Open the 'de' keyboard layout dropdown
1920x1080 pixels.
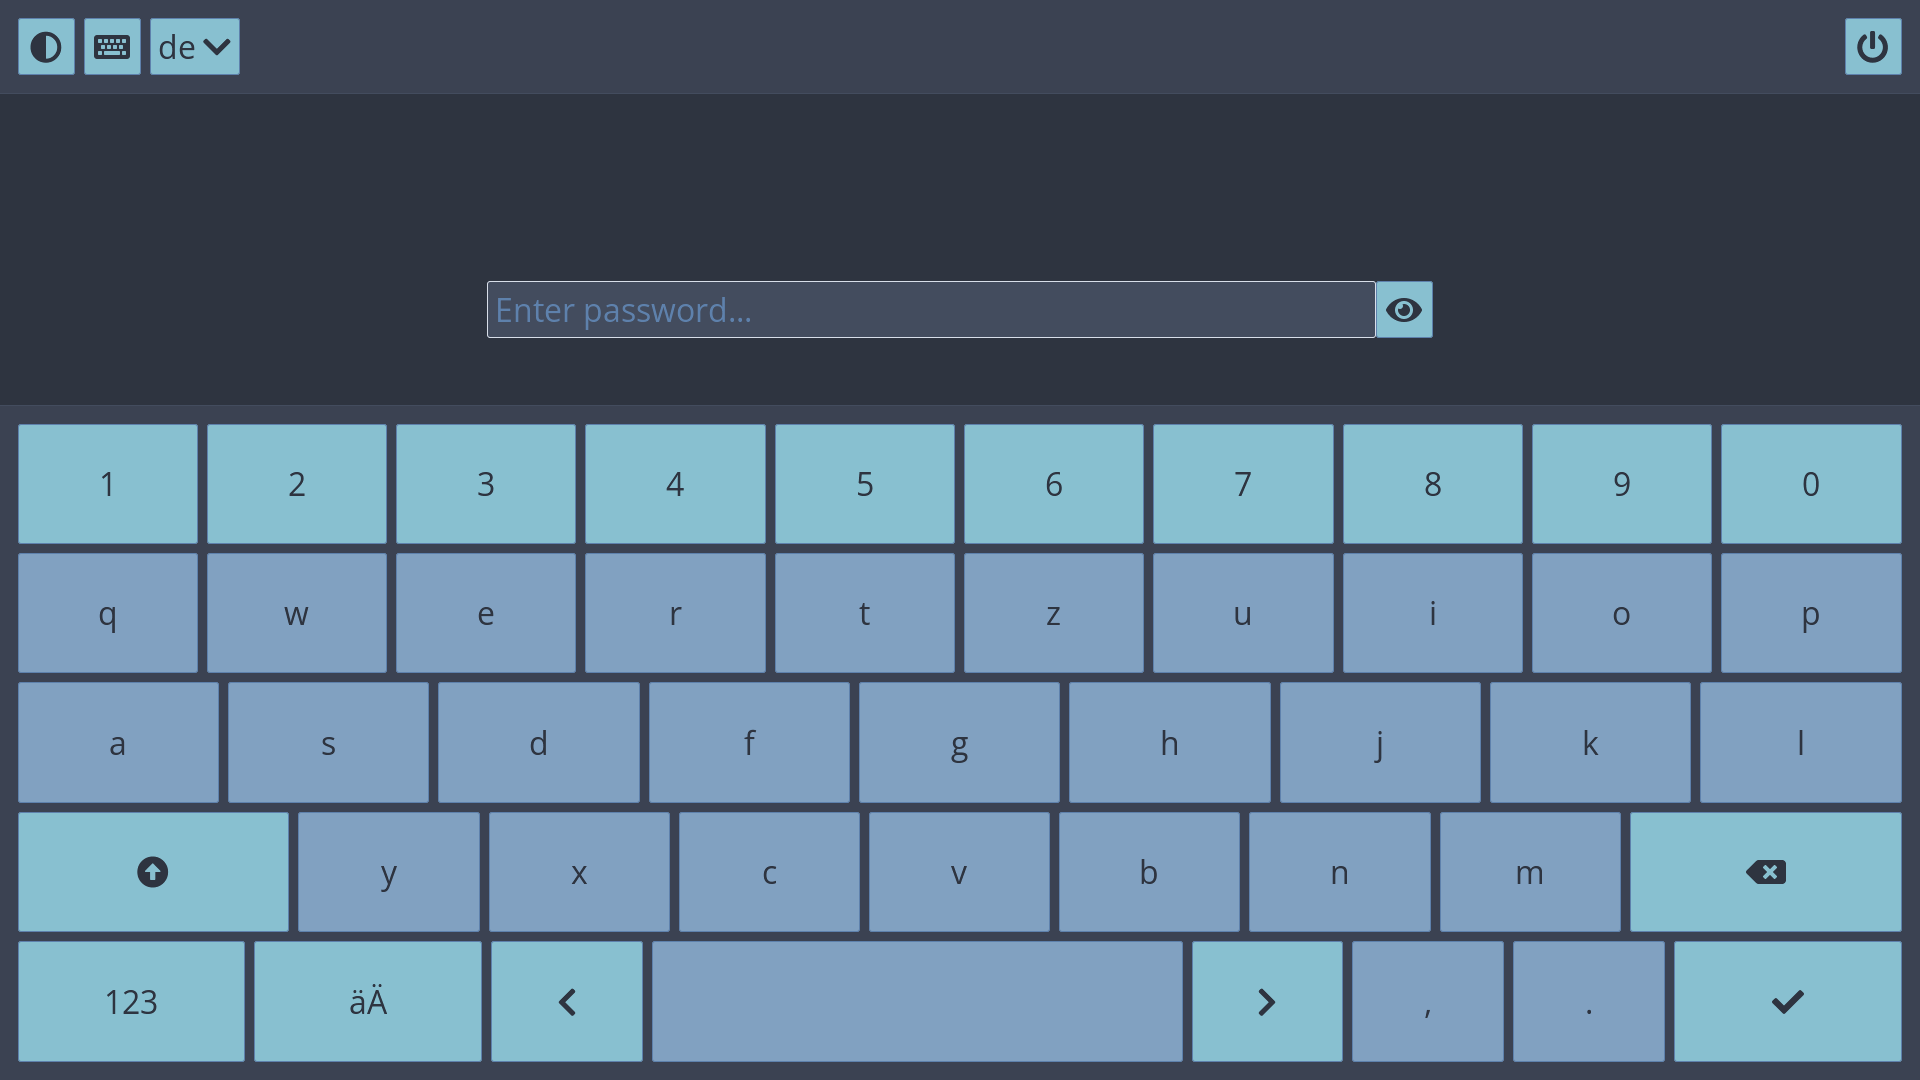pyautogui.click(x=195, y=47)
